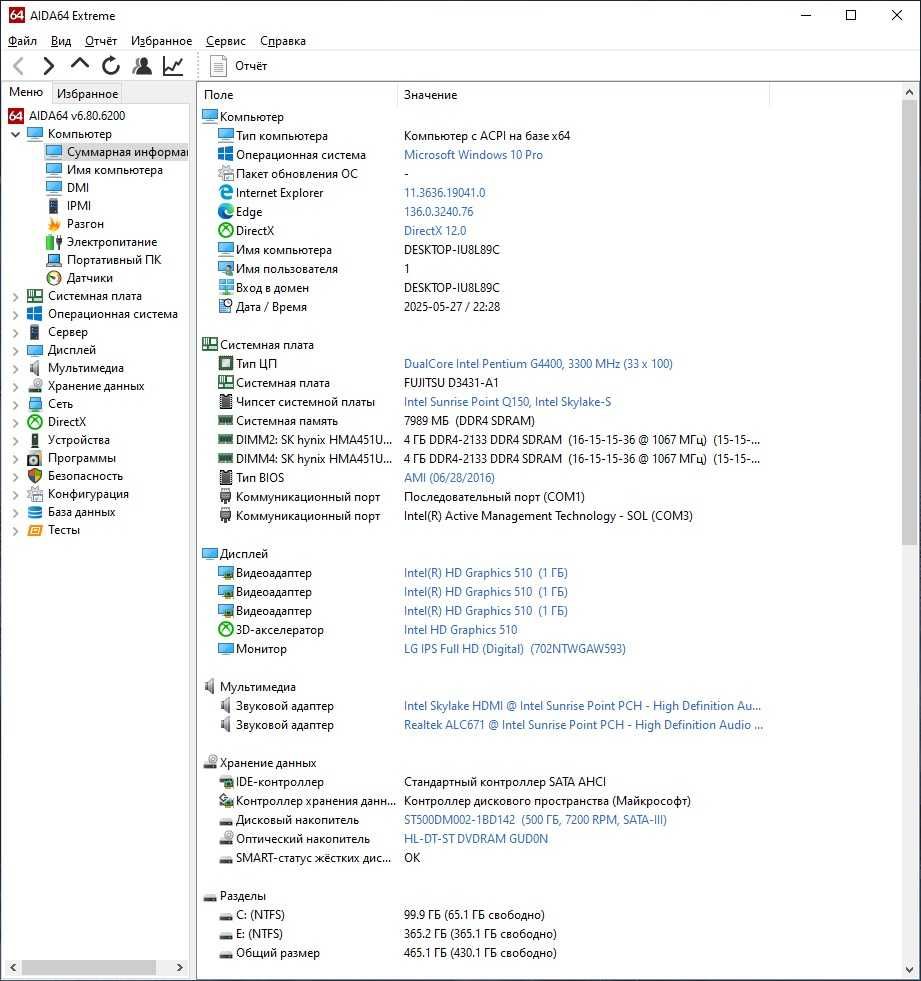Click the Forward navigation arrow in toolbar
This screenshot has width=921, height=981.
[48, 66]
